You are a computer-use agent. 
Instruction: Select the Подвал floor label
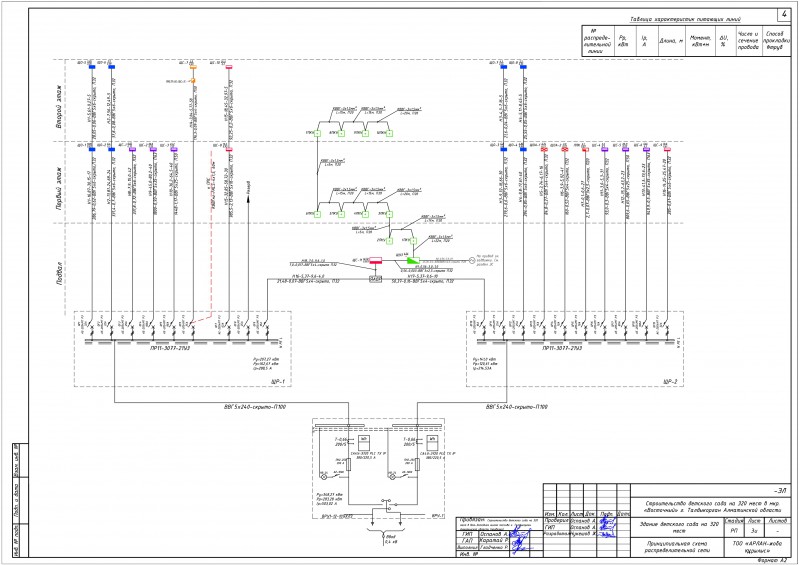click(59, 269)
